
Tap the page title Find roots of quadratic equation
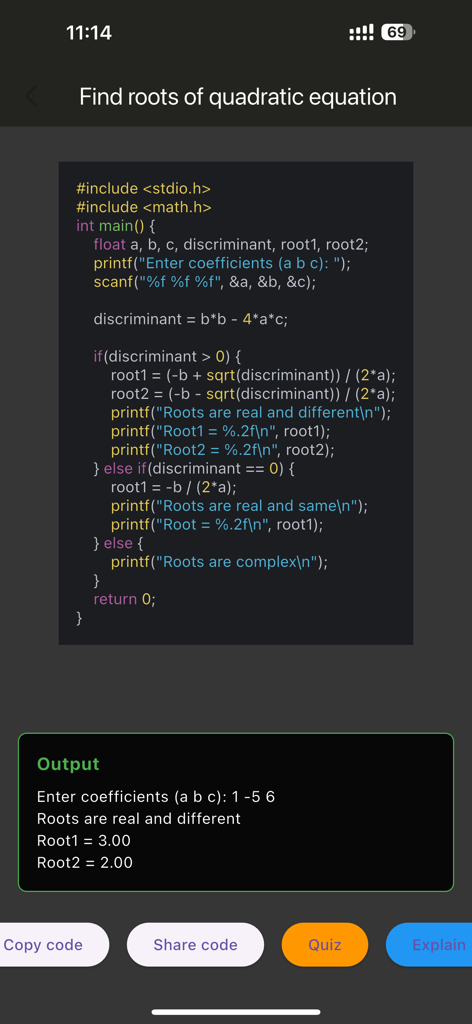[238, 97]
